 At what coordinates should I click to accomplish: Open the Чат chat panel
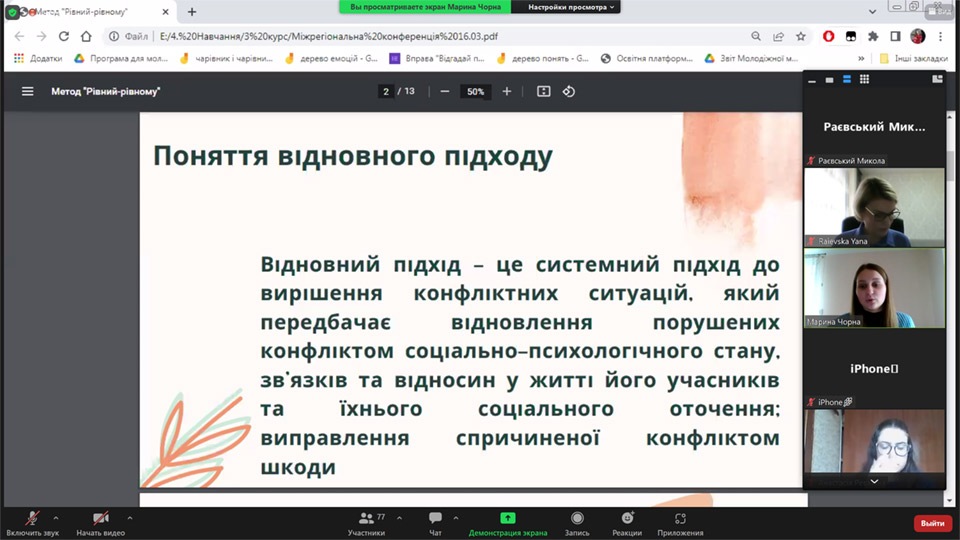coord(435,522)
